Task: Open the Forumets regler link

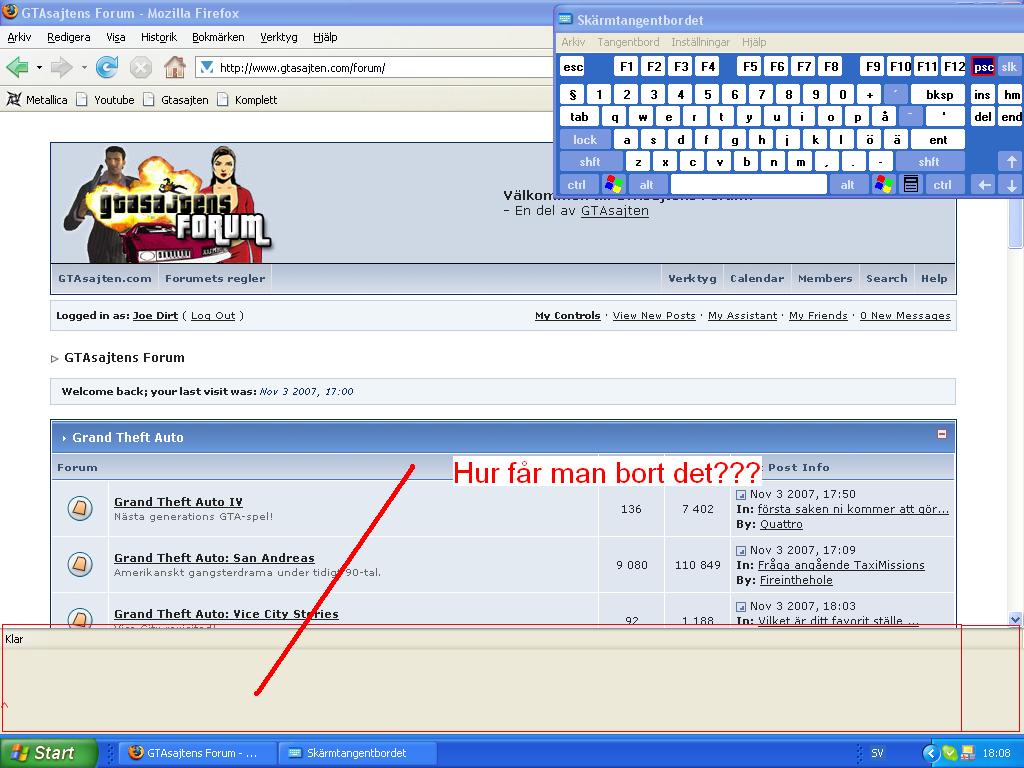Action: coord(215,278)
